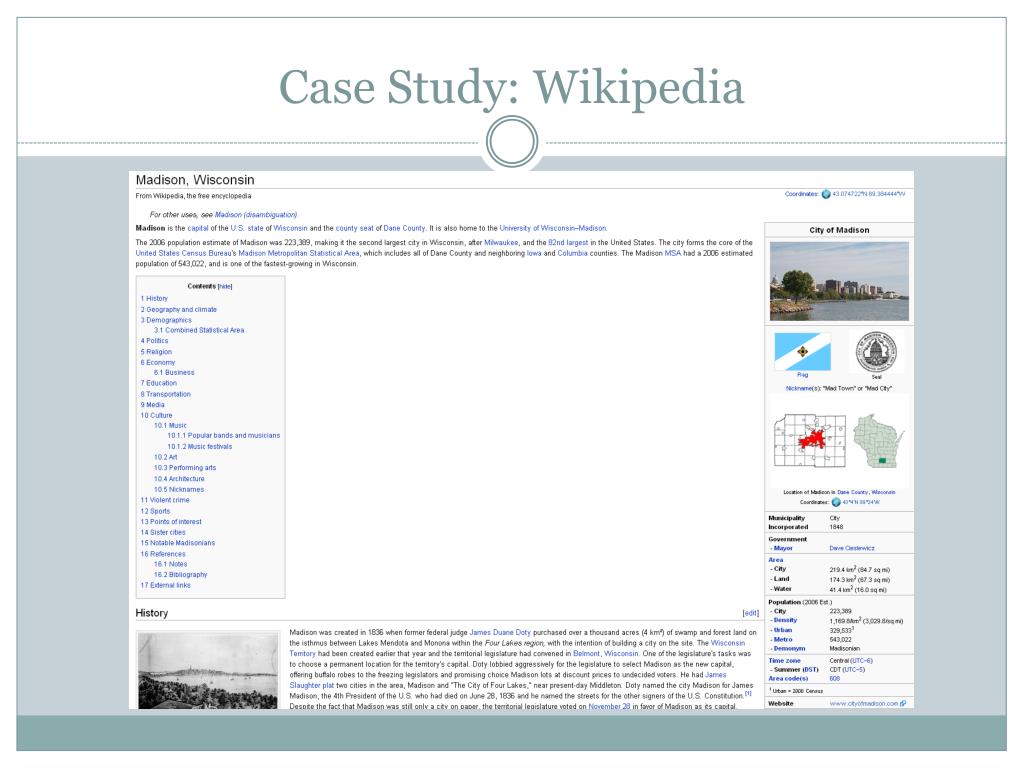Open the 'Demonym' link in the infobox
This screenshot has height=768, width=1024.
point(790,648)
